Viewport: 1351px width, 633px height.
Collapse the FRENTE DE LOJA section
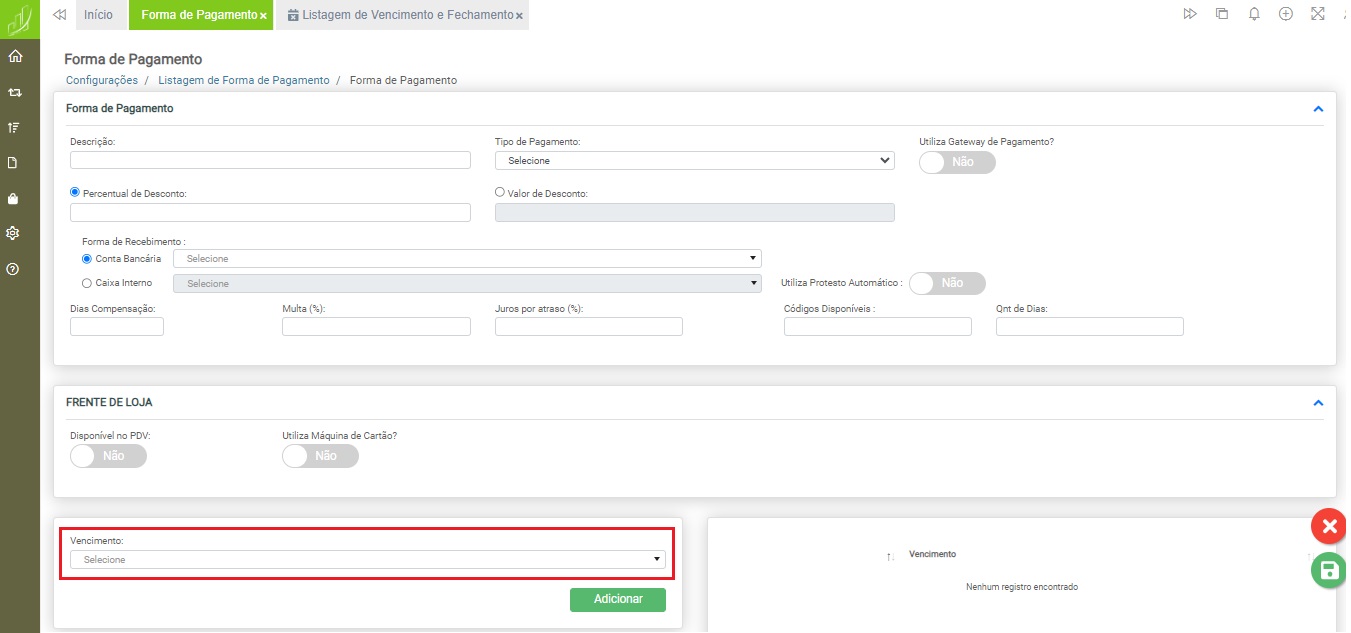click(1318, 403)
